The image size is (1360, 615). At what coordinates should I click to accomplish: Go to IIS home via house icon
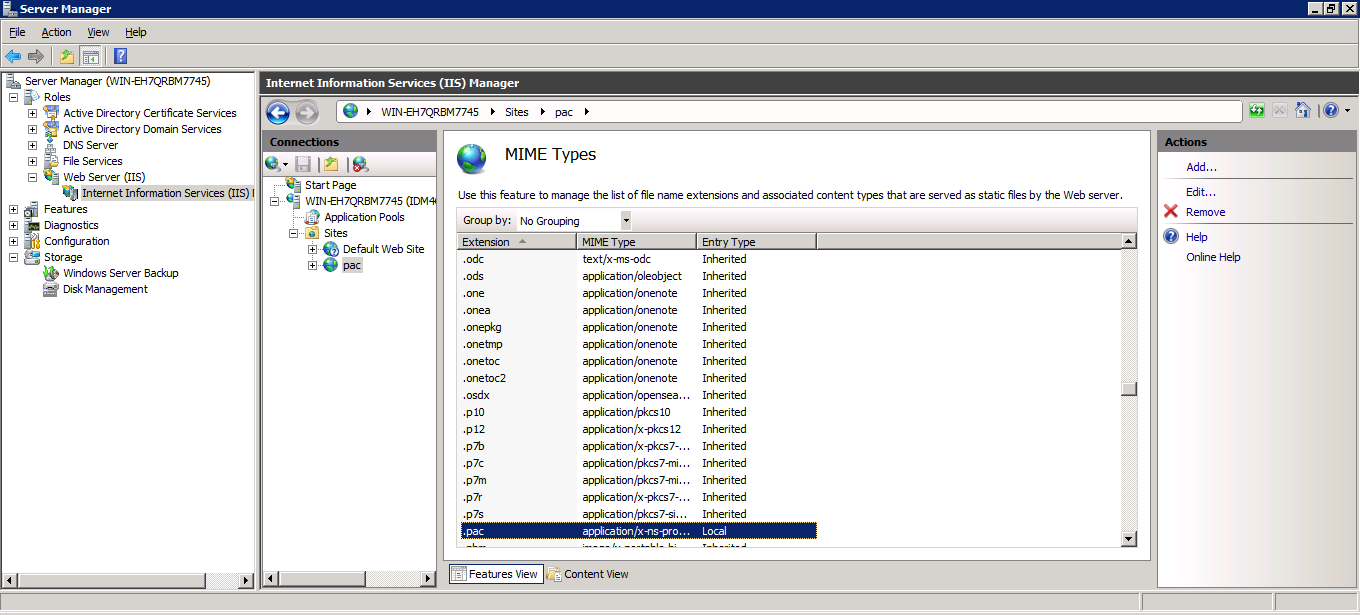[x=1302, y=111]
